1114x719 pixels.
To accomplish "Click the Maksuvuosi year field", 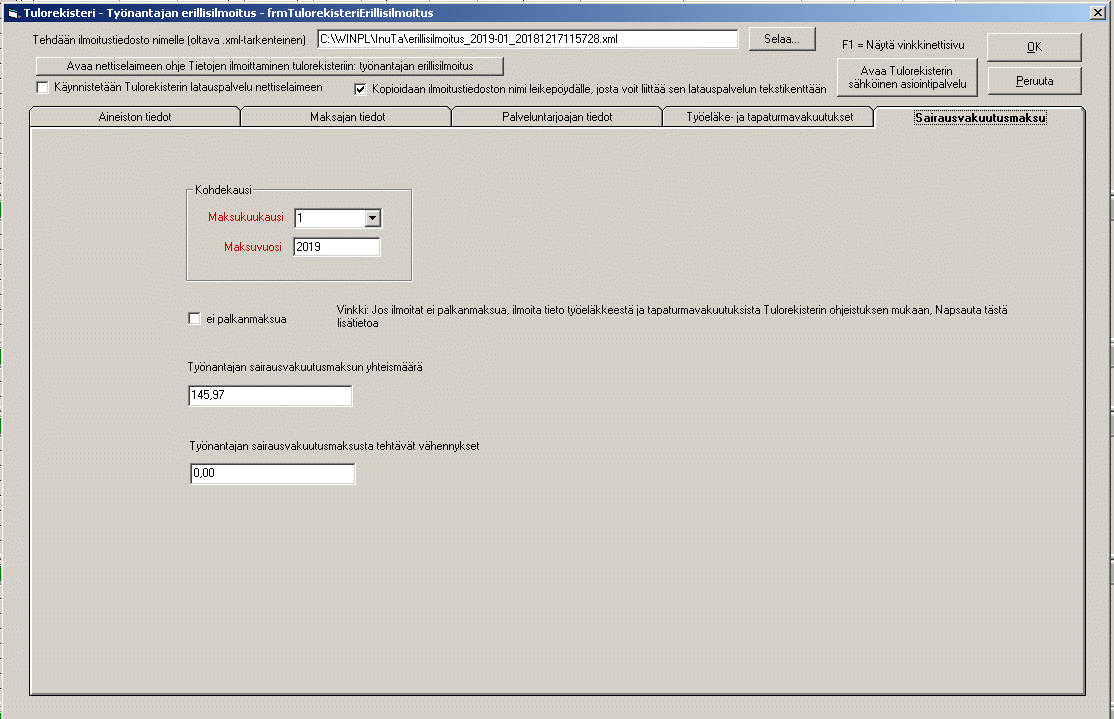I will click(x=337, y=247).
